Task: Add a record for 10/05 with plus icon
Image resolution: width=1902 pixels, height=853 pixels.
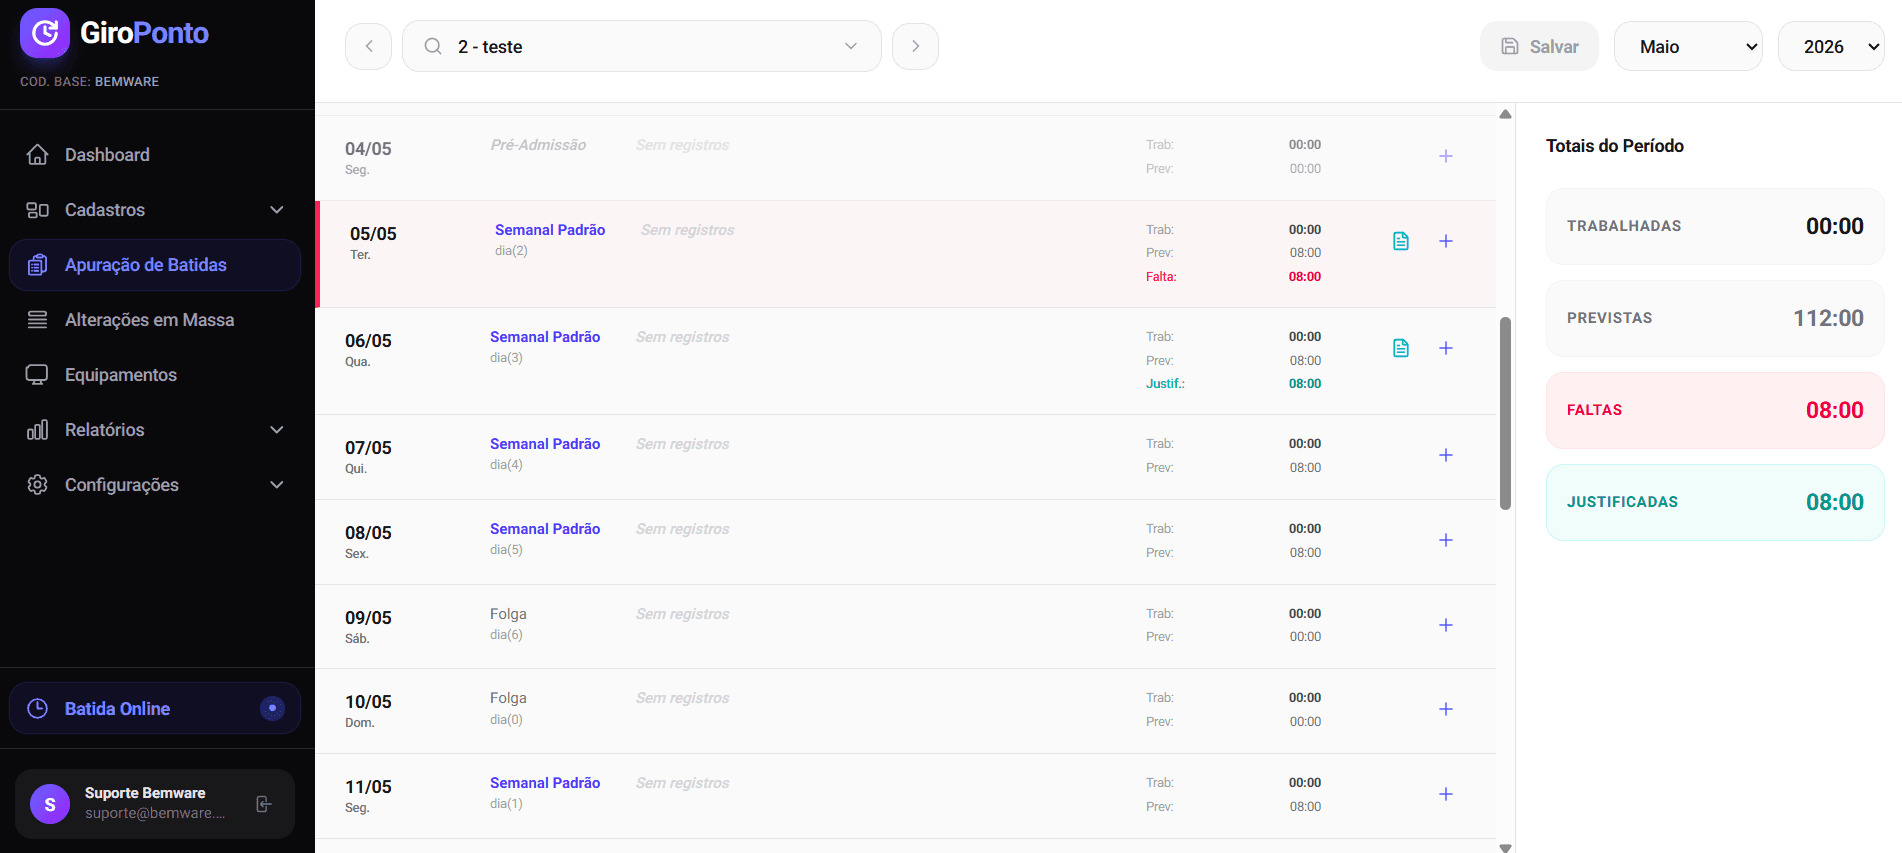Action: click(1445, 710)
